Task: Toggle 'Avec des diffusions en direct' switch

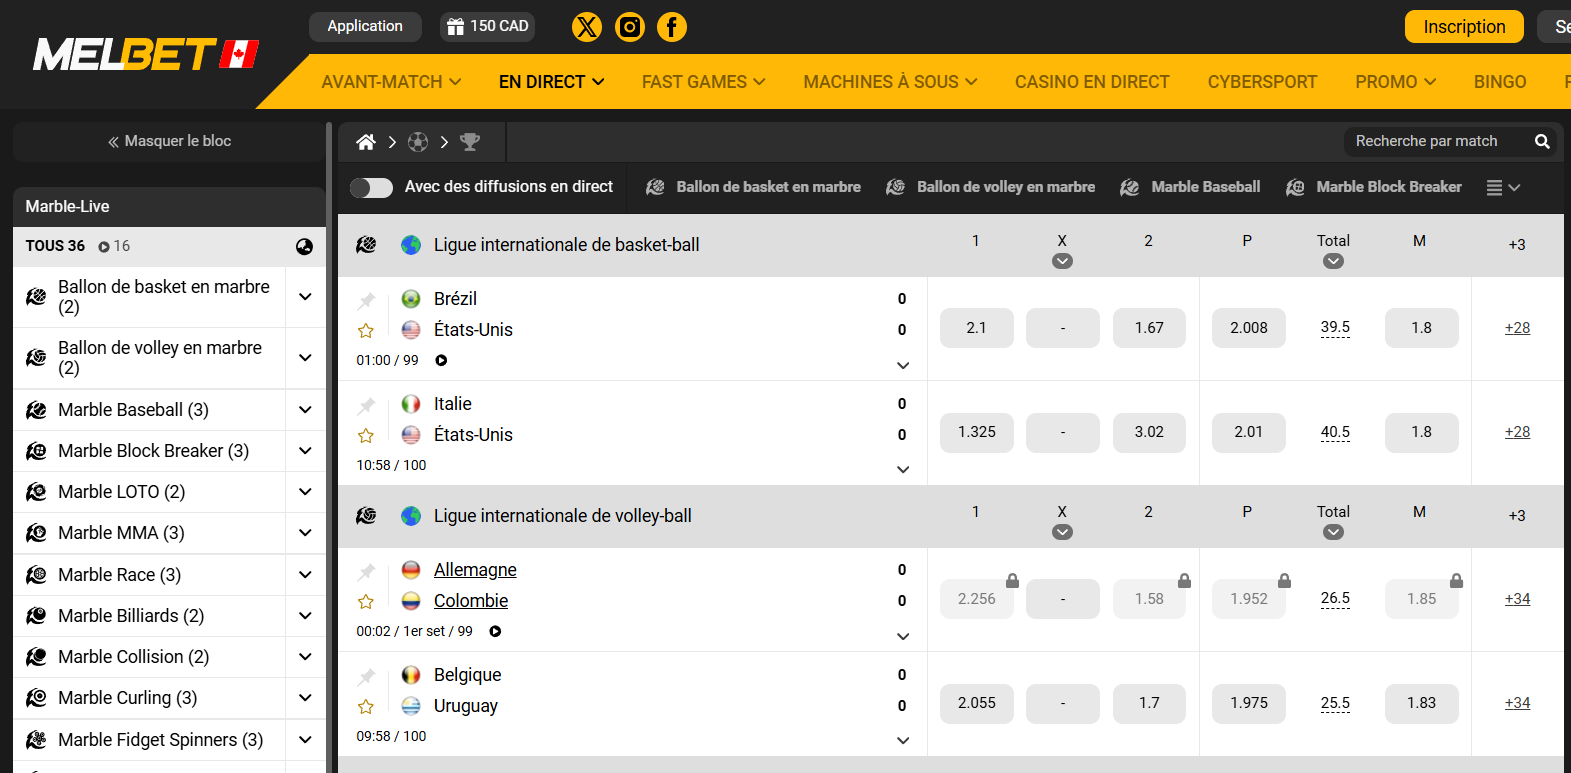Action: coord(371,187)
